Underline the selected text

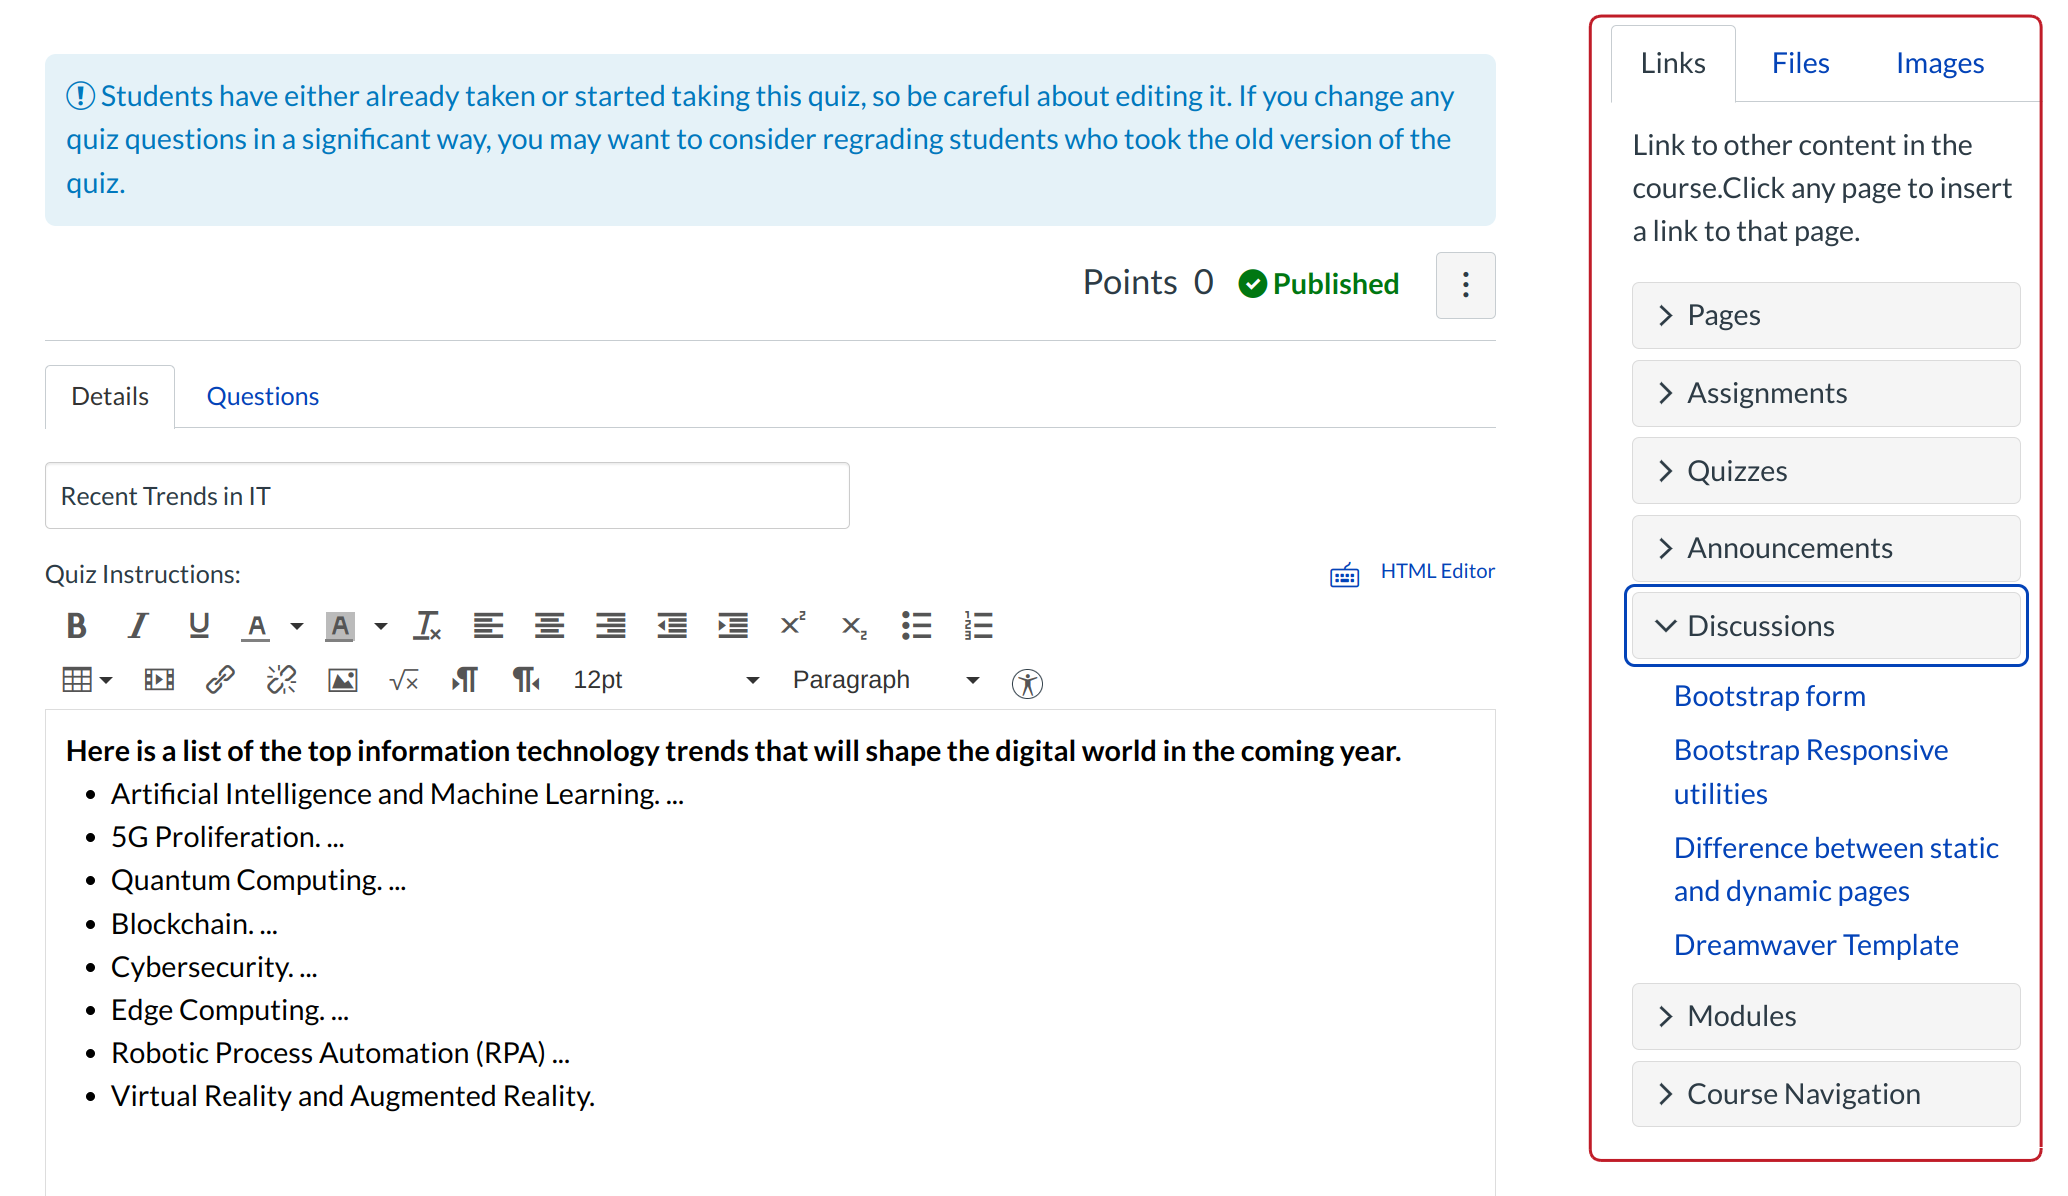click(199, 626)
